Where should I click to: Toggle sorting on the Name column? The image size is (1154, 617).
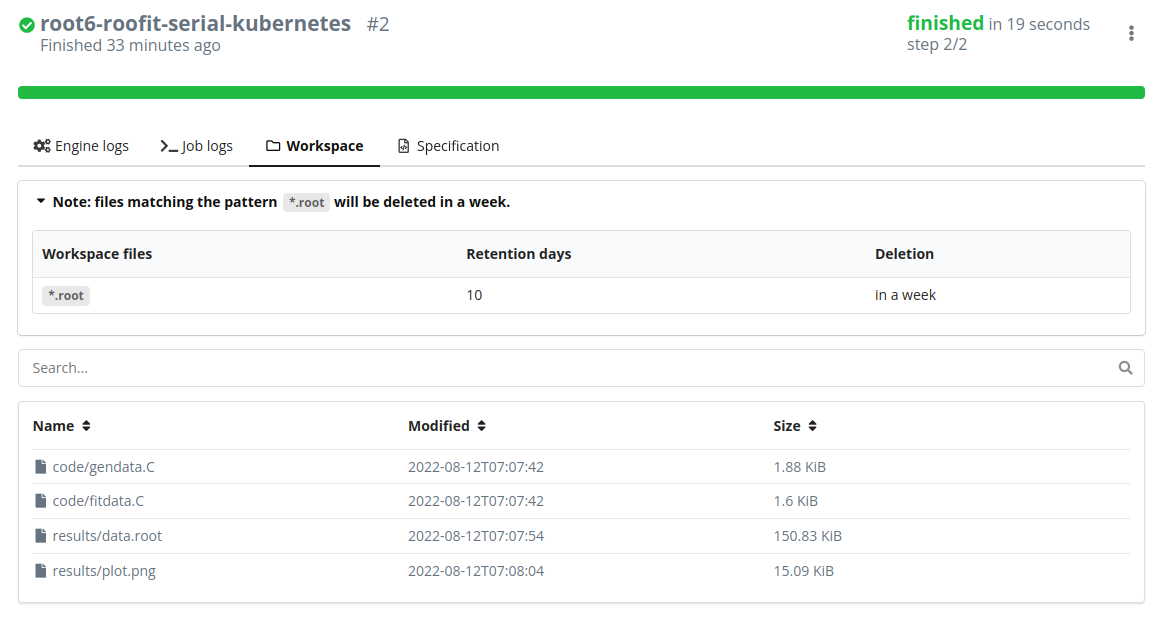84,425
